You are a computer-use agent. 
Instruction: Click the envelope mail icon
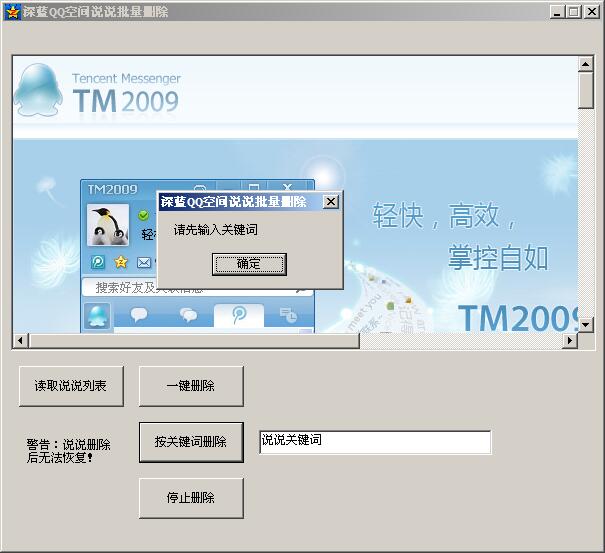144,263
